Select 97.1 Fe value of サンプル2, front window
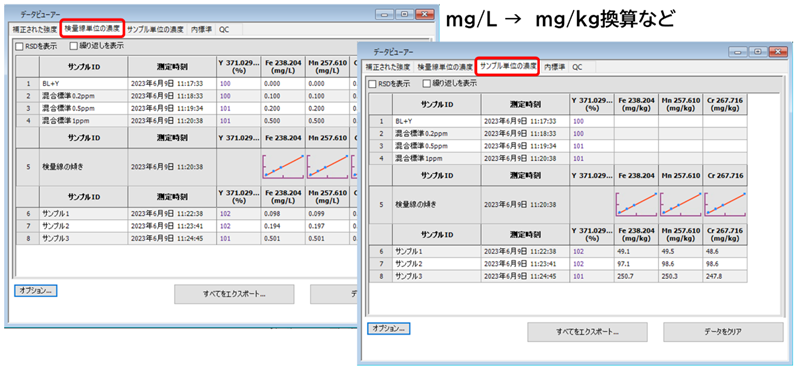The image size is (800, 372). (636, 264)
